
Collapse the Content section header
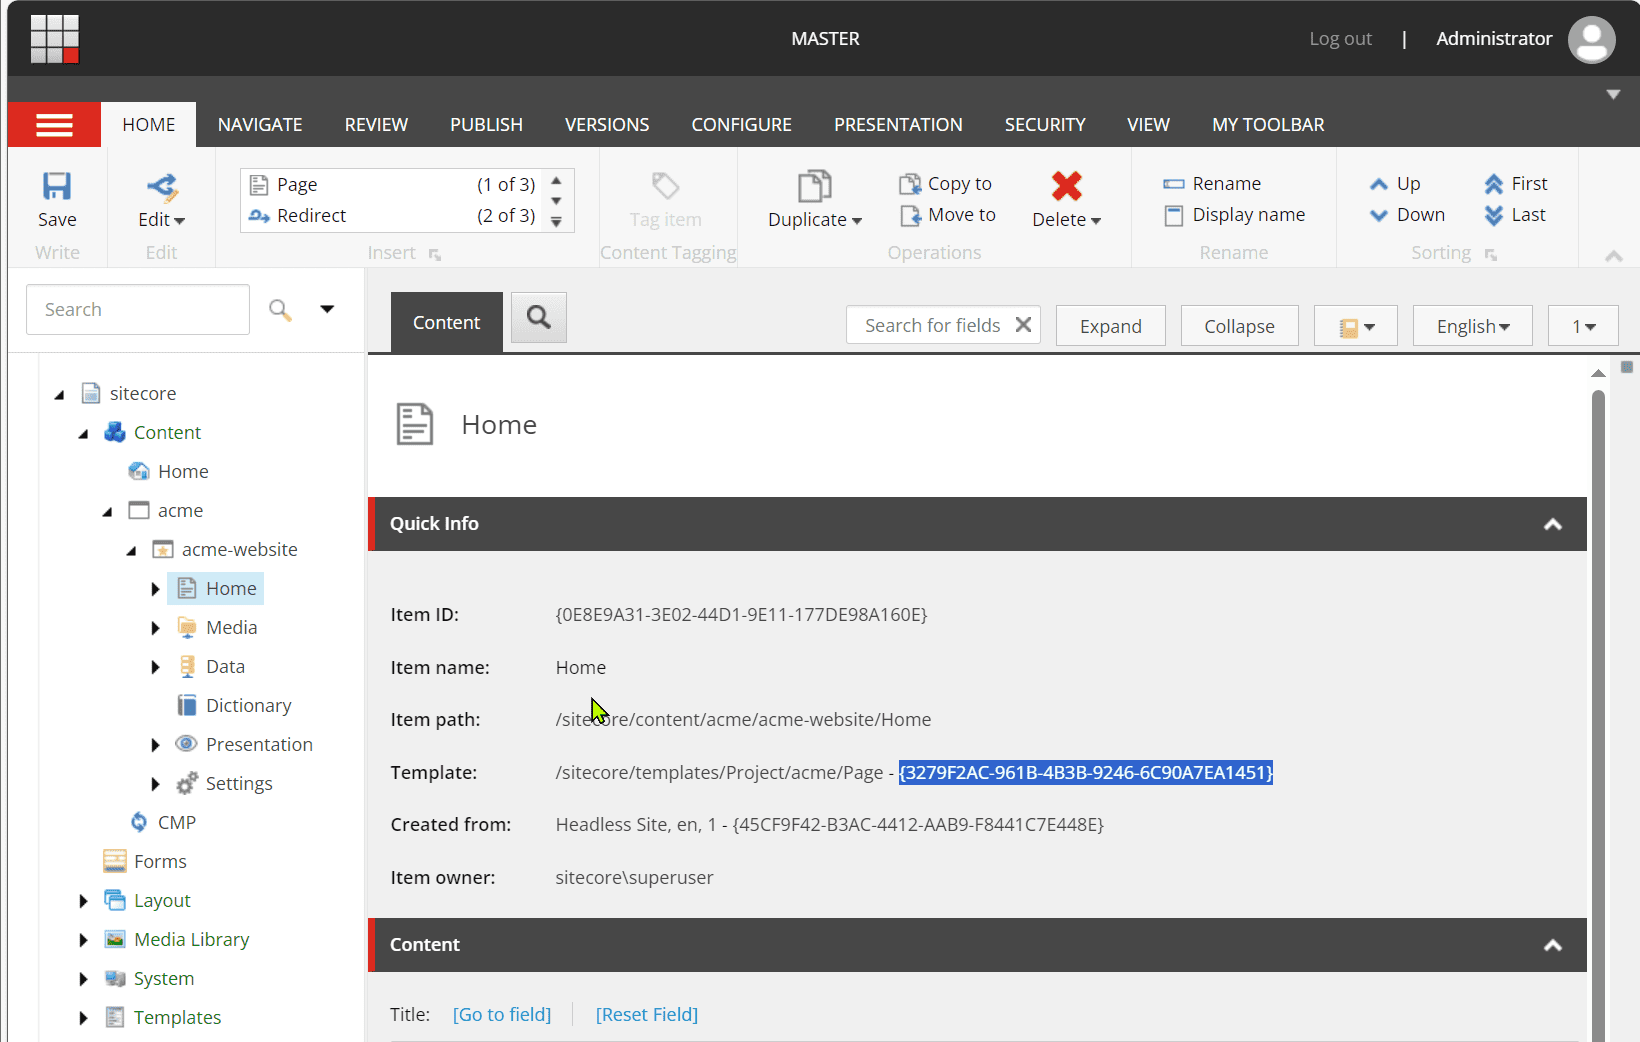[x=1552, y=945]
